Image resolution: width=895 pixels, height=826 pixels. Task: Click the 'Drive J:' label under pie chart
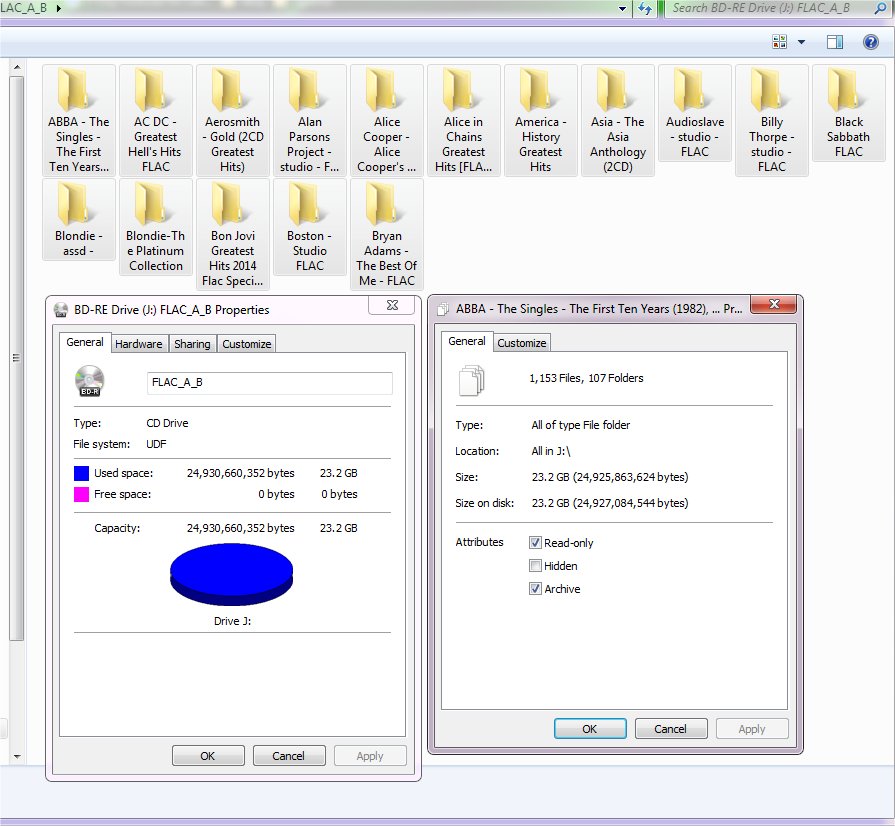click(x=232, y=621)
